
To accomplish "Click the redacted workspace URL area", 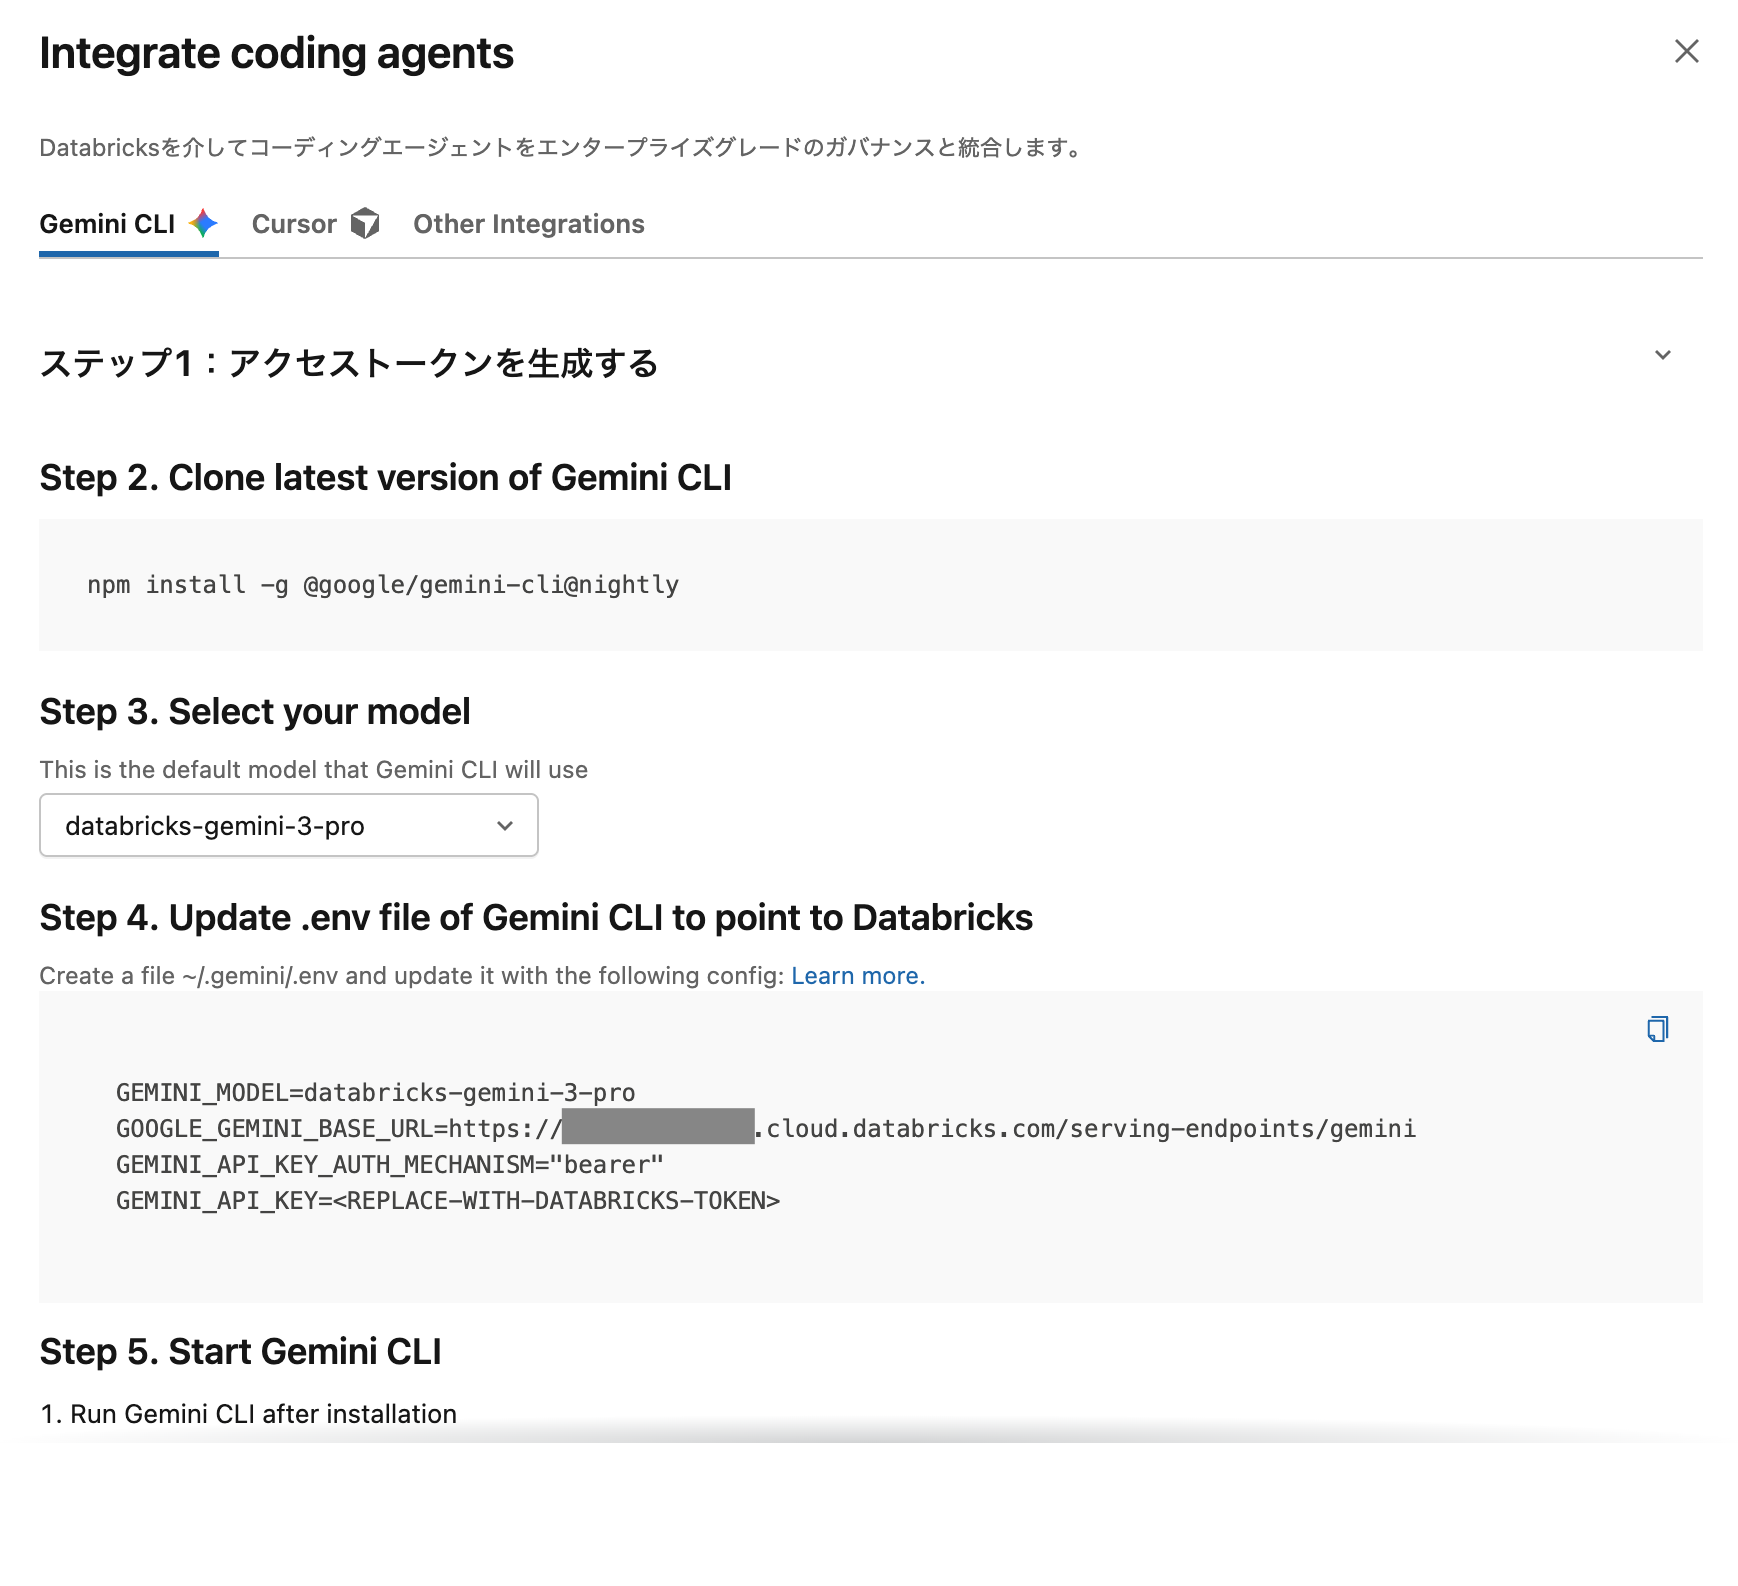I will coord(660,1128).
